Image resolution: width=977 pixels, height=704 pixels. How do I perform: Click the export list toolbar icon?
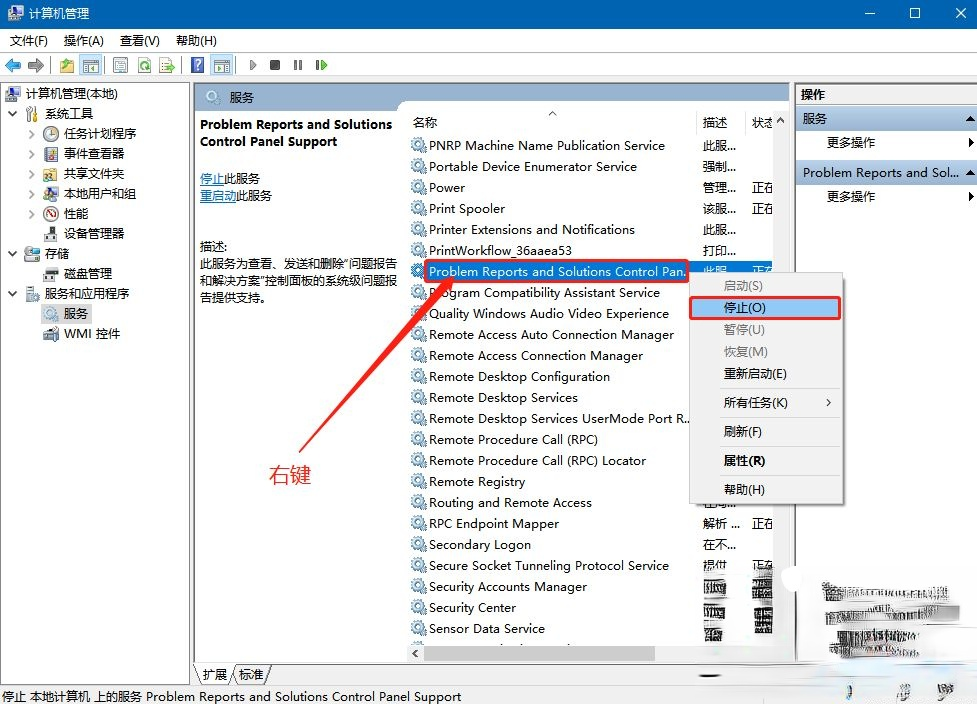point(167,64)
